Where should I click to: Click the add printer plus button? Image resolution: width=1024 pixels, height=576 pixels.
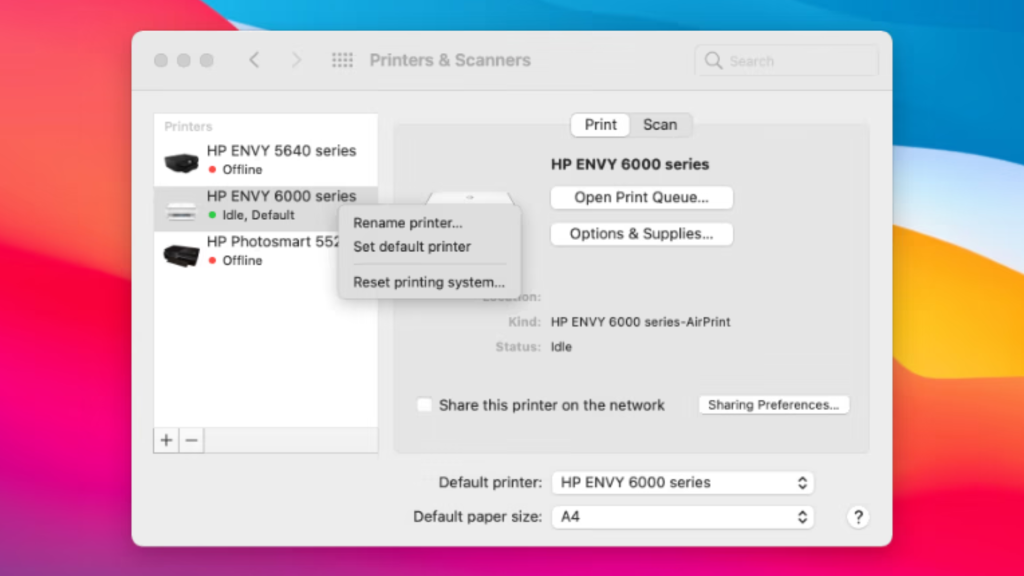(166, 440)
